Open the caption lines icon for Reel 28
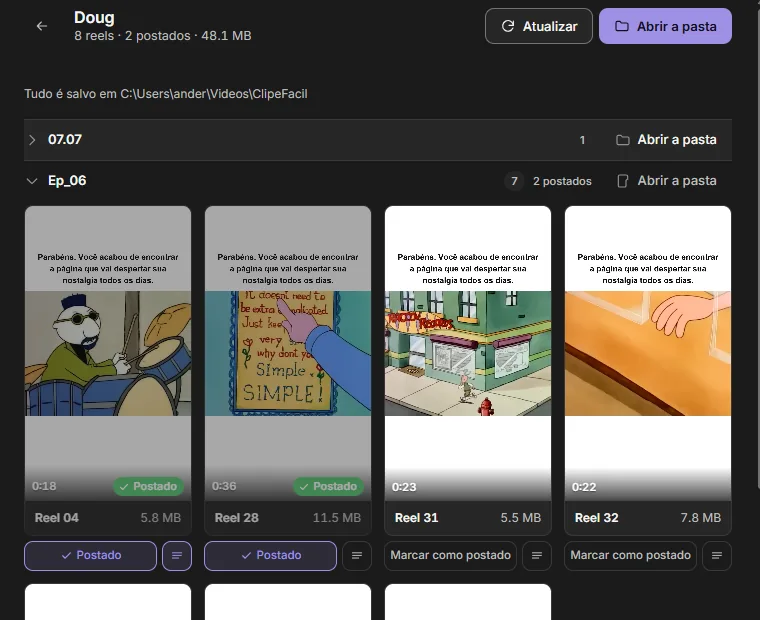The image size is (760, 620). pyautogui.click(x=357, y=556)
